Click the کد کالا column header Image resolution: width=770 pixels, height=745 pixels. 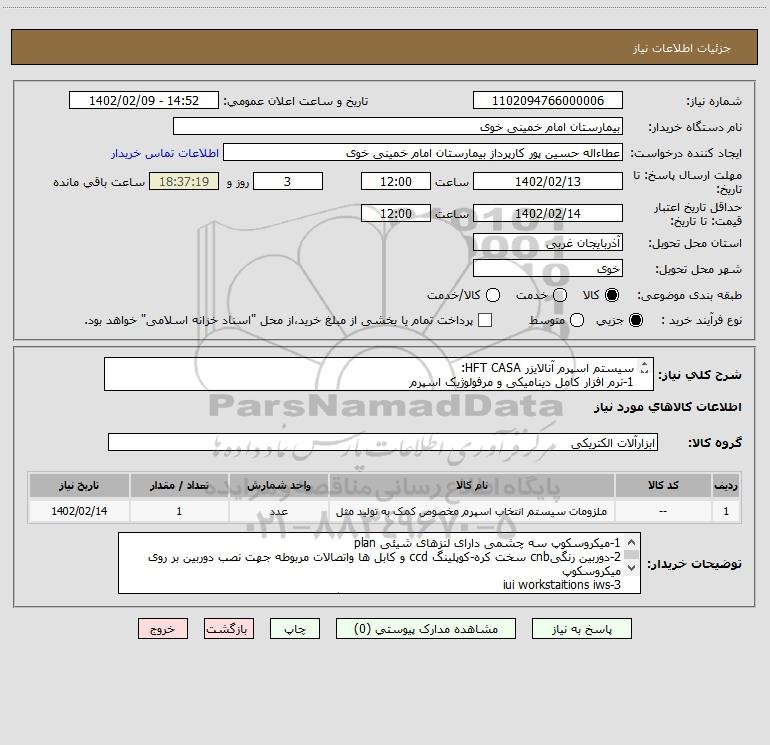(x=663, y=485)
